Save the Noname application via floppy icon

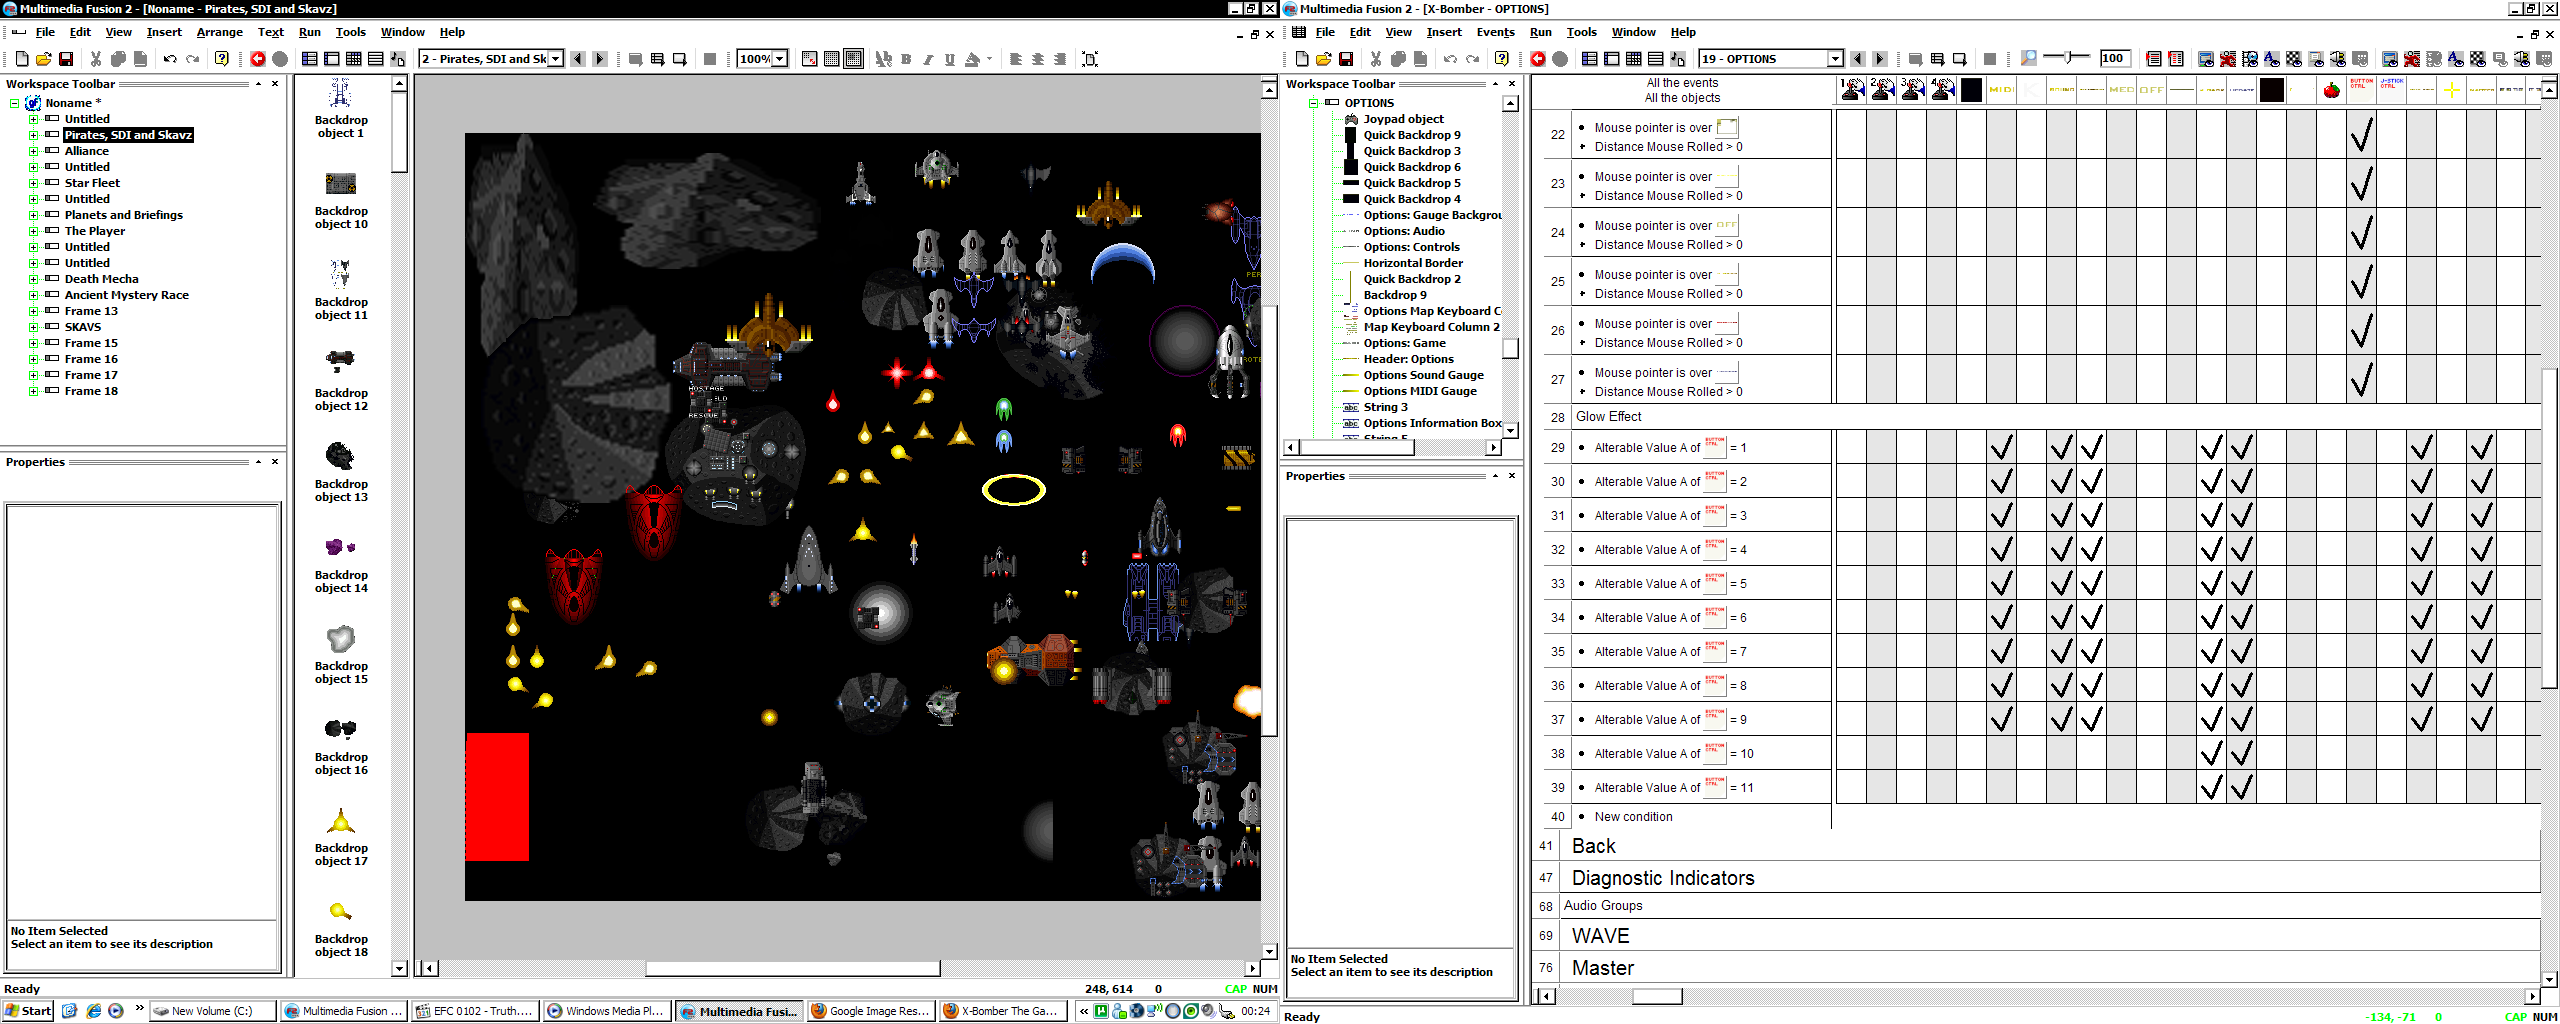pos(66,59)
